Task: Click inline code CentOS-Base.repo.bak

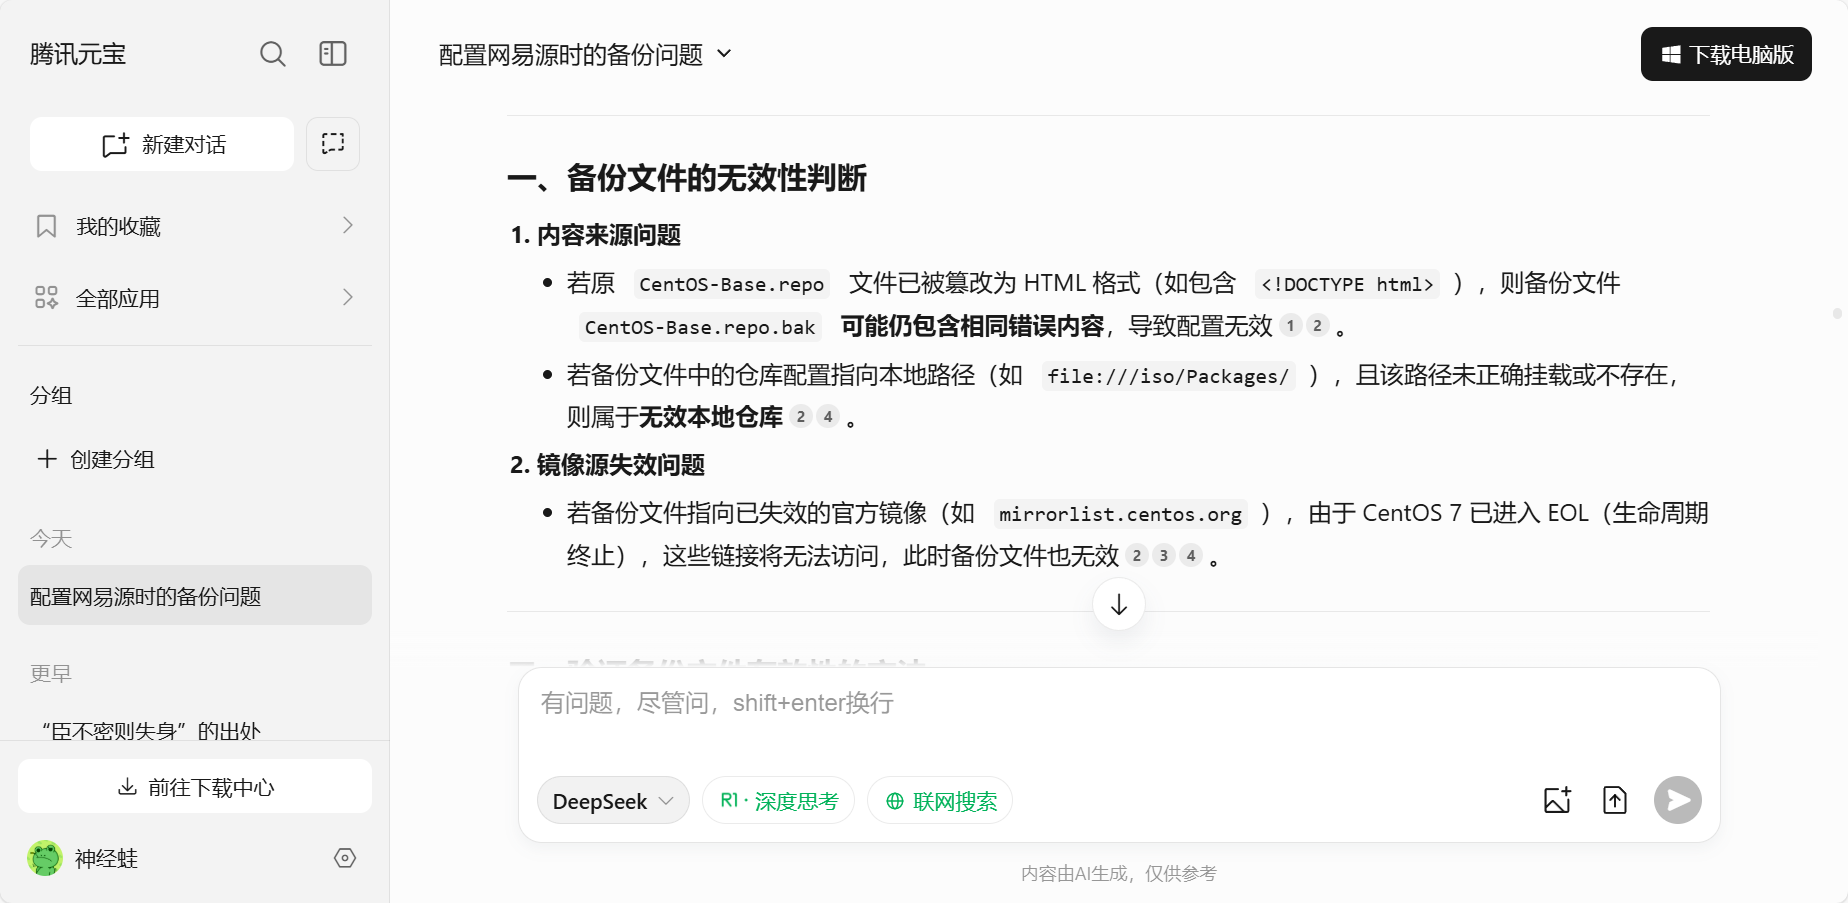Action: [700, 327]
